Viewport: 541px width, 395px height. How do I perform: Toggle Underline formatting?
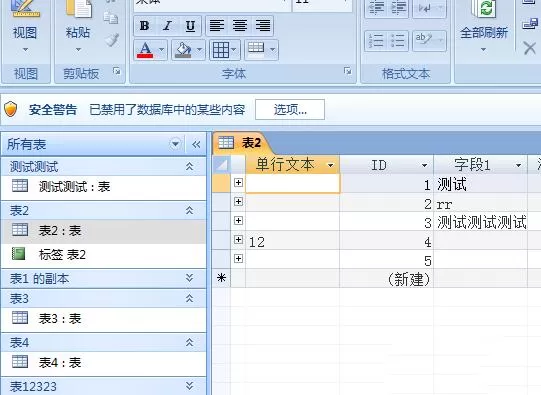[x=190, y=26]
